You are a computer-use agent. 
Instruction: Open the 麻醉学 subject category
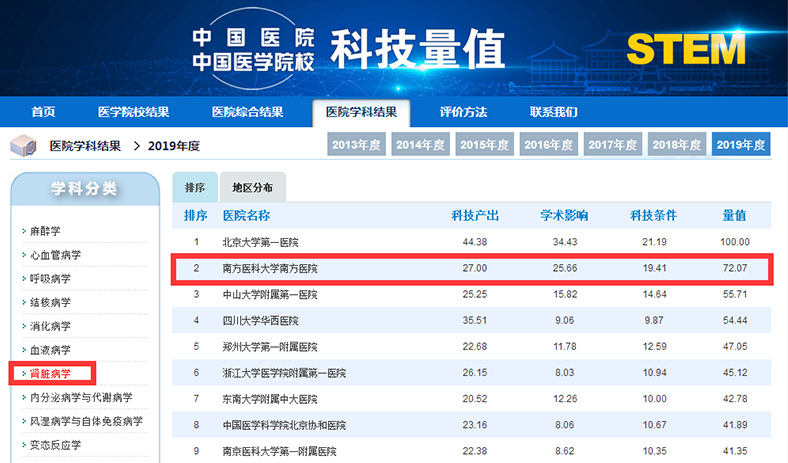pos(45,231)
